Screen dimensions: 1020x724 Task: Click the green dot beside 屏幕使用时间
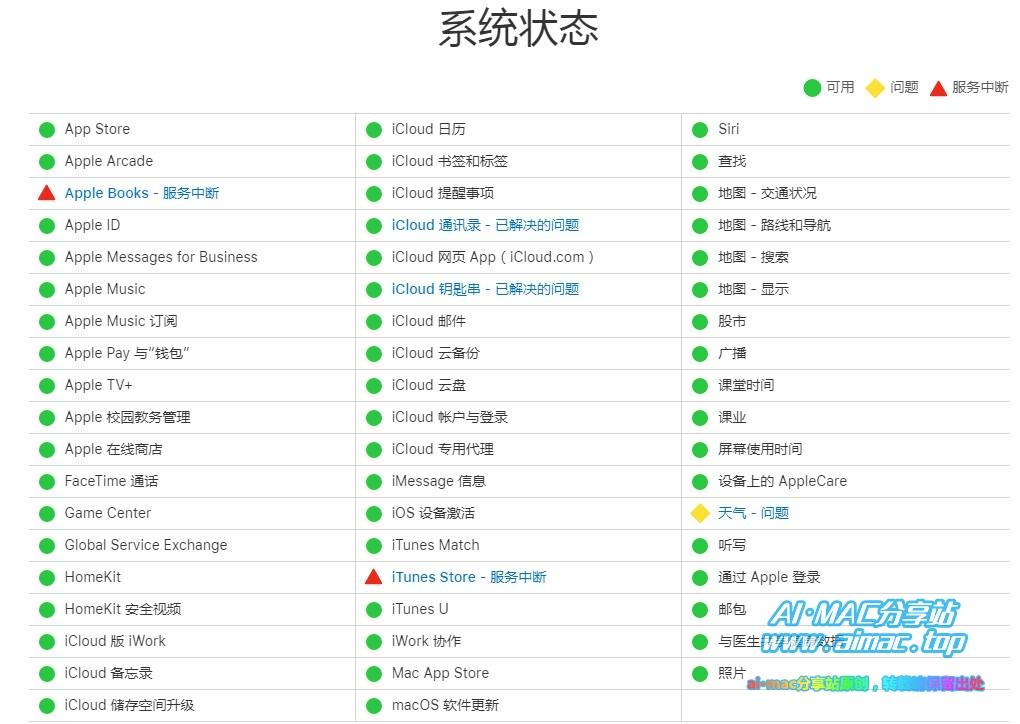[x=700, y=449]
